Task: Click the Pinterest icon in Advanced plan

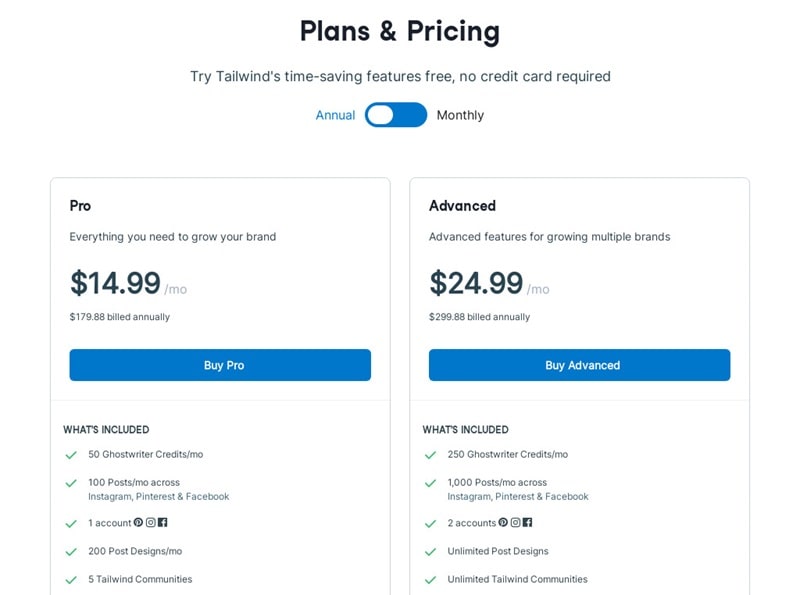Action: 503,522
